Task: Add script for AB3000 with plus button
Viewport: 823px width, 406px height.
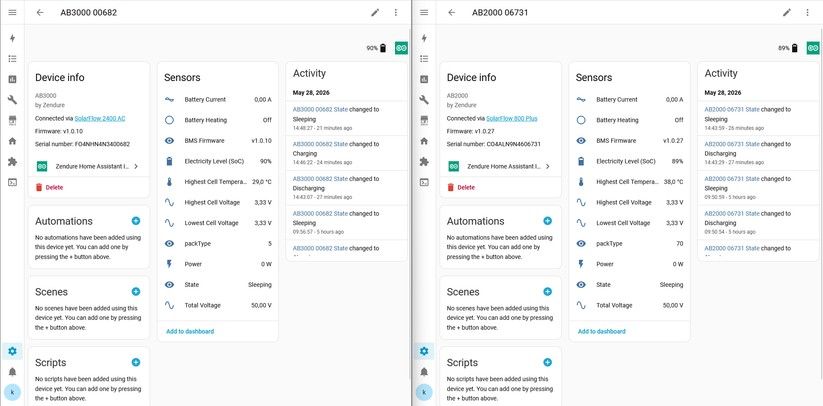Action: (x=136, y=362)
